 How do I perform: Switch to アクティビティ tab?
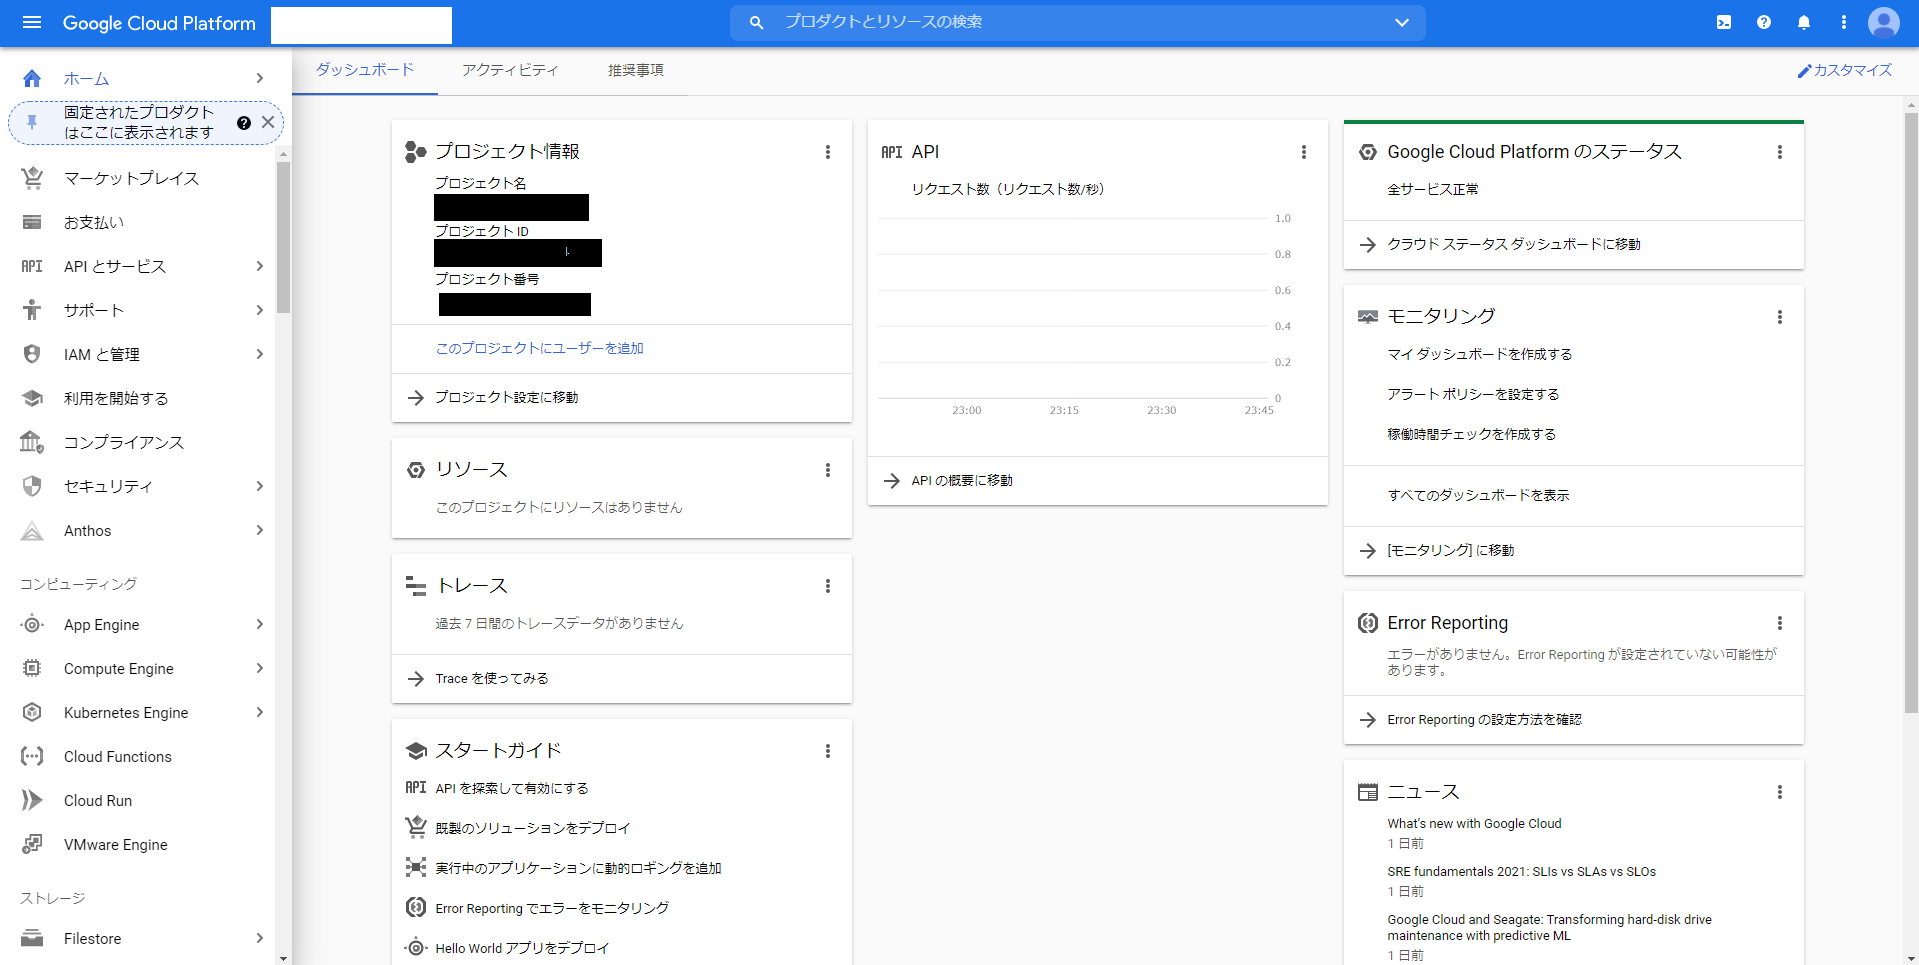click(510, 70)
